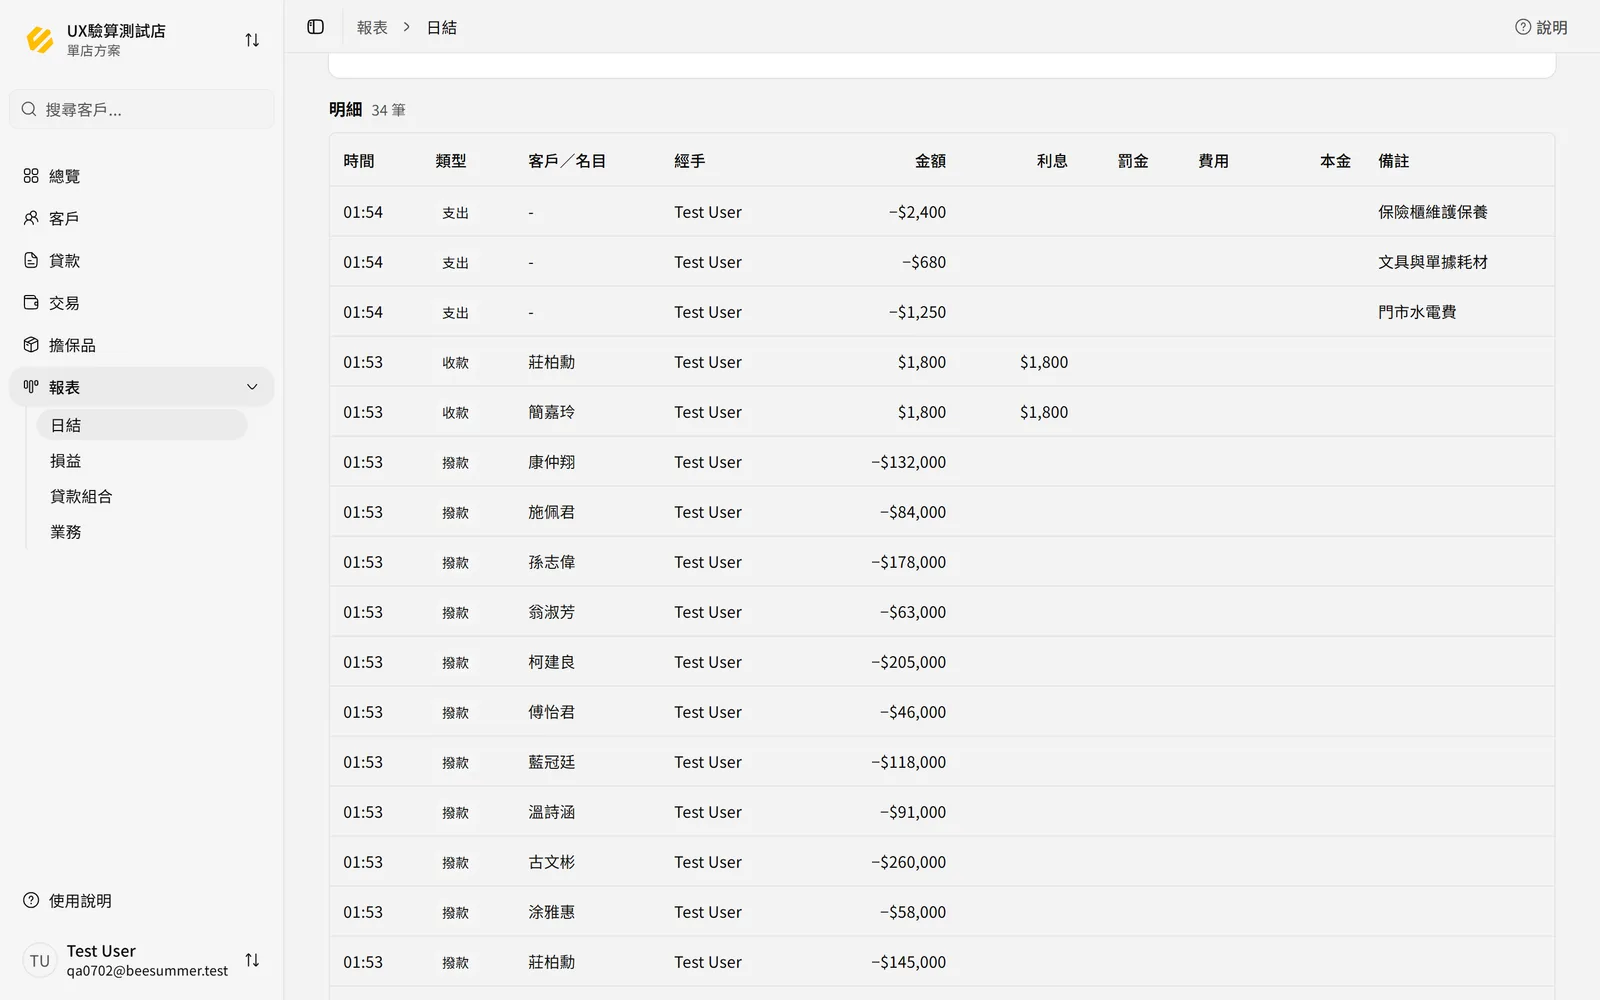Click the 貸款 document icon
Viewport: 1600px width, 1000px height.
pos(31,260)
